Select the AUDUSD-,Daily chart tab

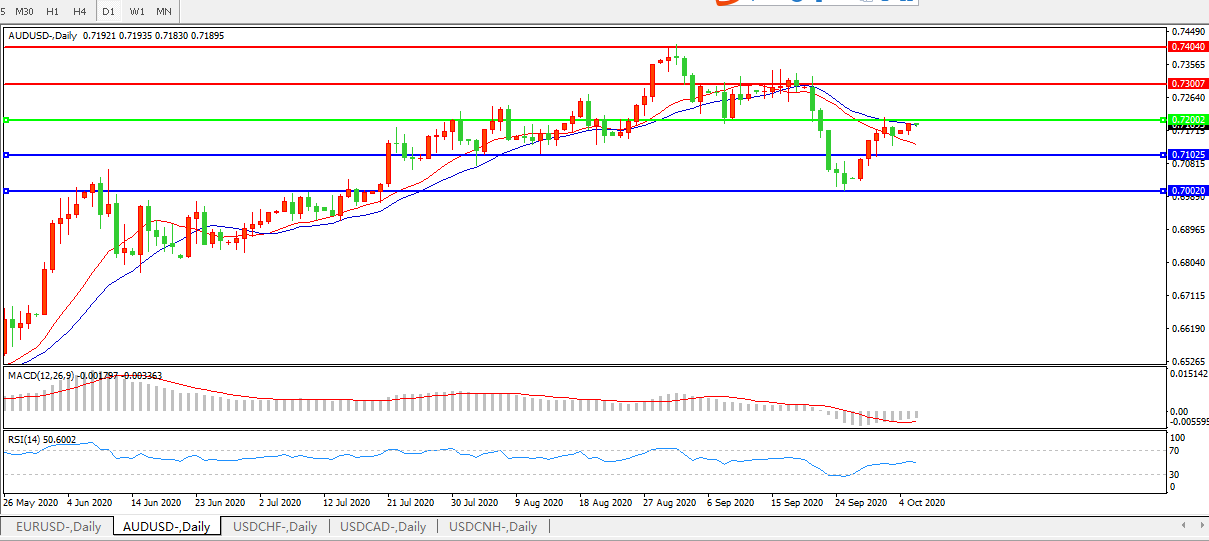pyautogui.click(x=167, y=526)
